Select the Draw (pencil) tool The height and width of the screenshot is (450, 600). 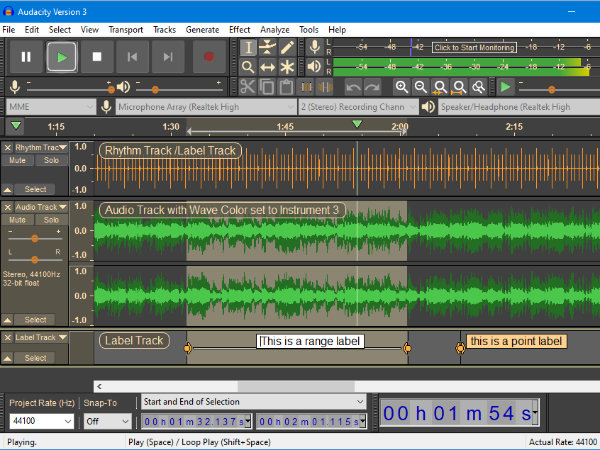287,47
